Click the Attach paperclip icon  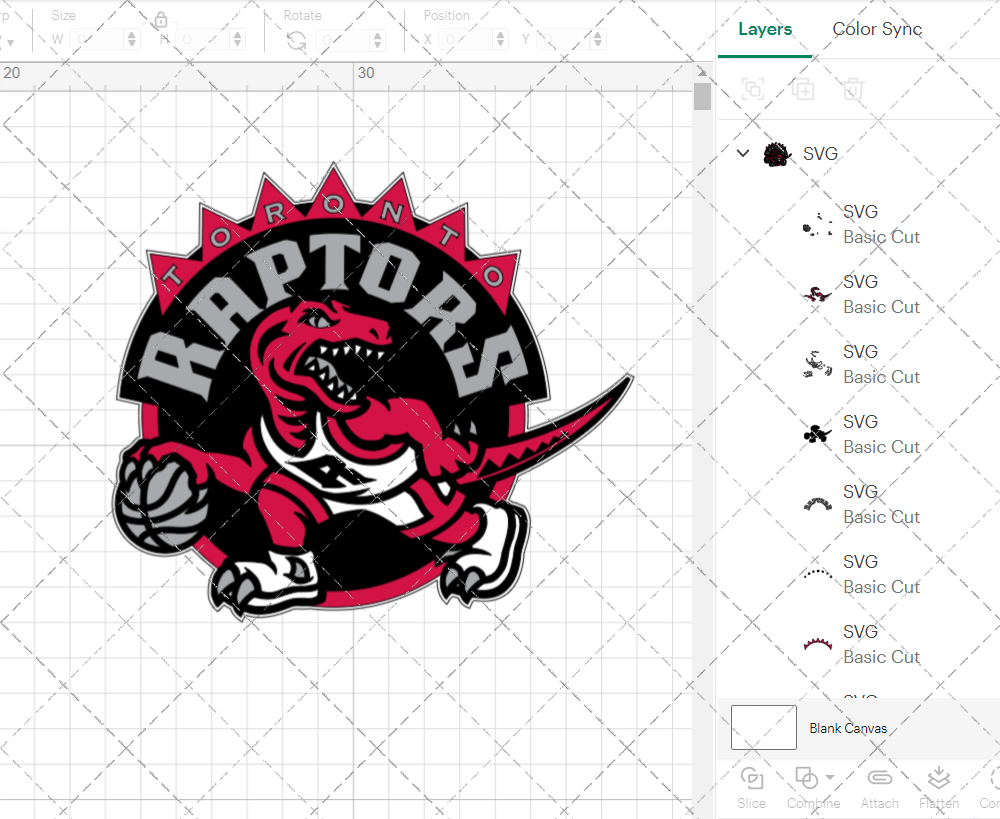879,778
